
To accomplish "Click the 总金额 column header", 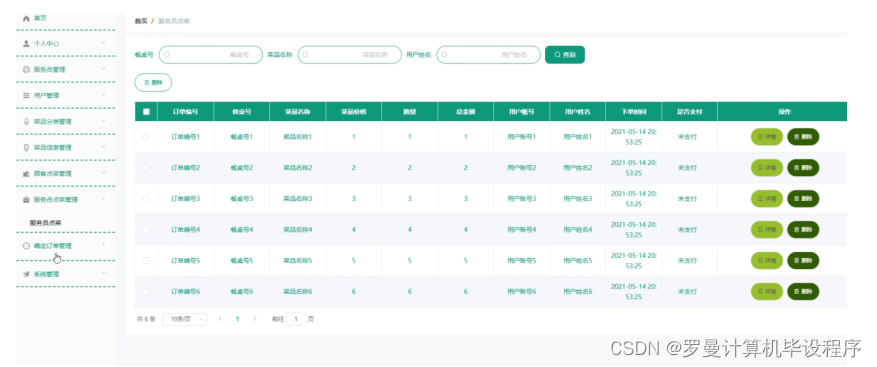I will coord(465,111).
